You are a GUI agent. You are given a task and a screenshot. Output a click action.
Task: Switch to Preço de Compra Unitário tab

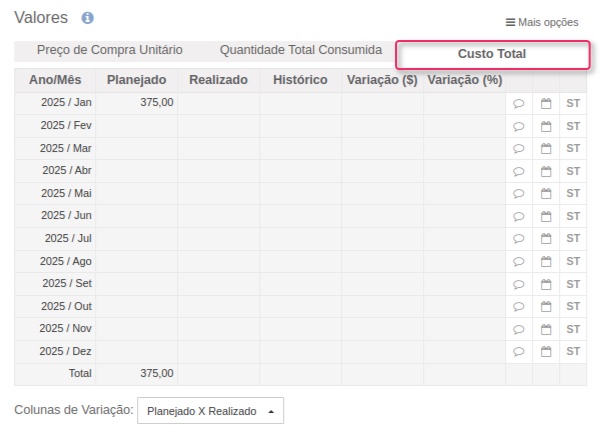click(109, 50)
